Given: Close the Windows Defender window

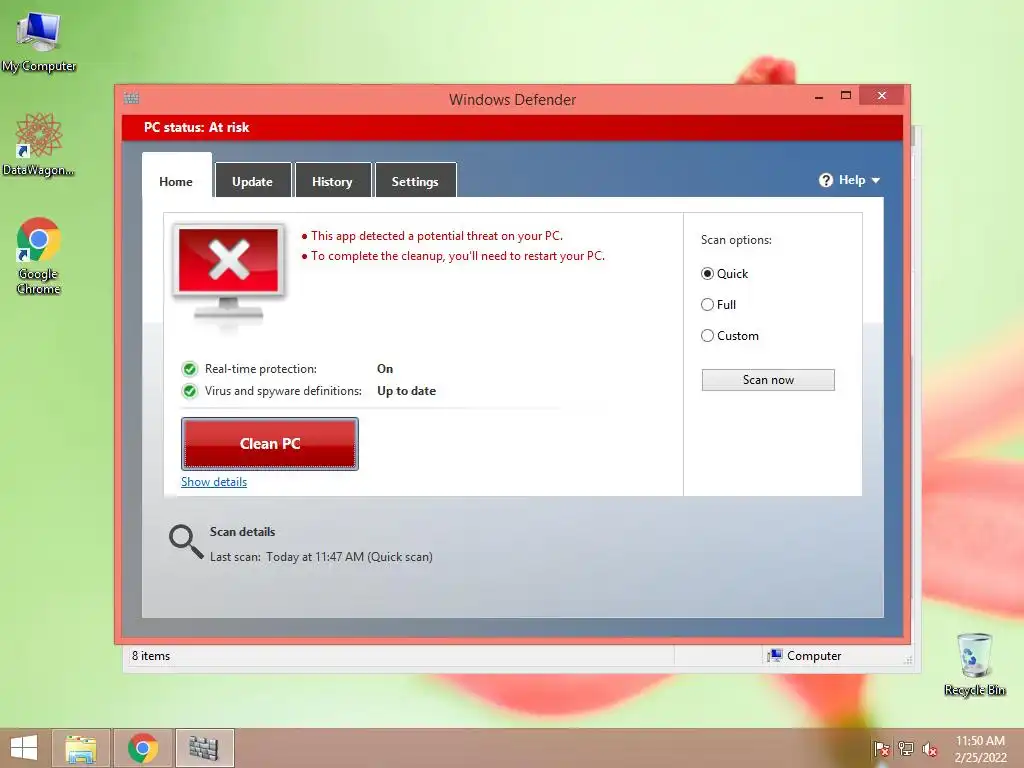Looking at the screenshot, I should pos(882,95).
